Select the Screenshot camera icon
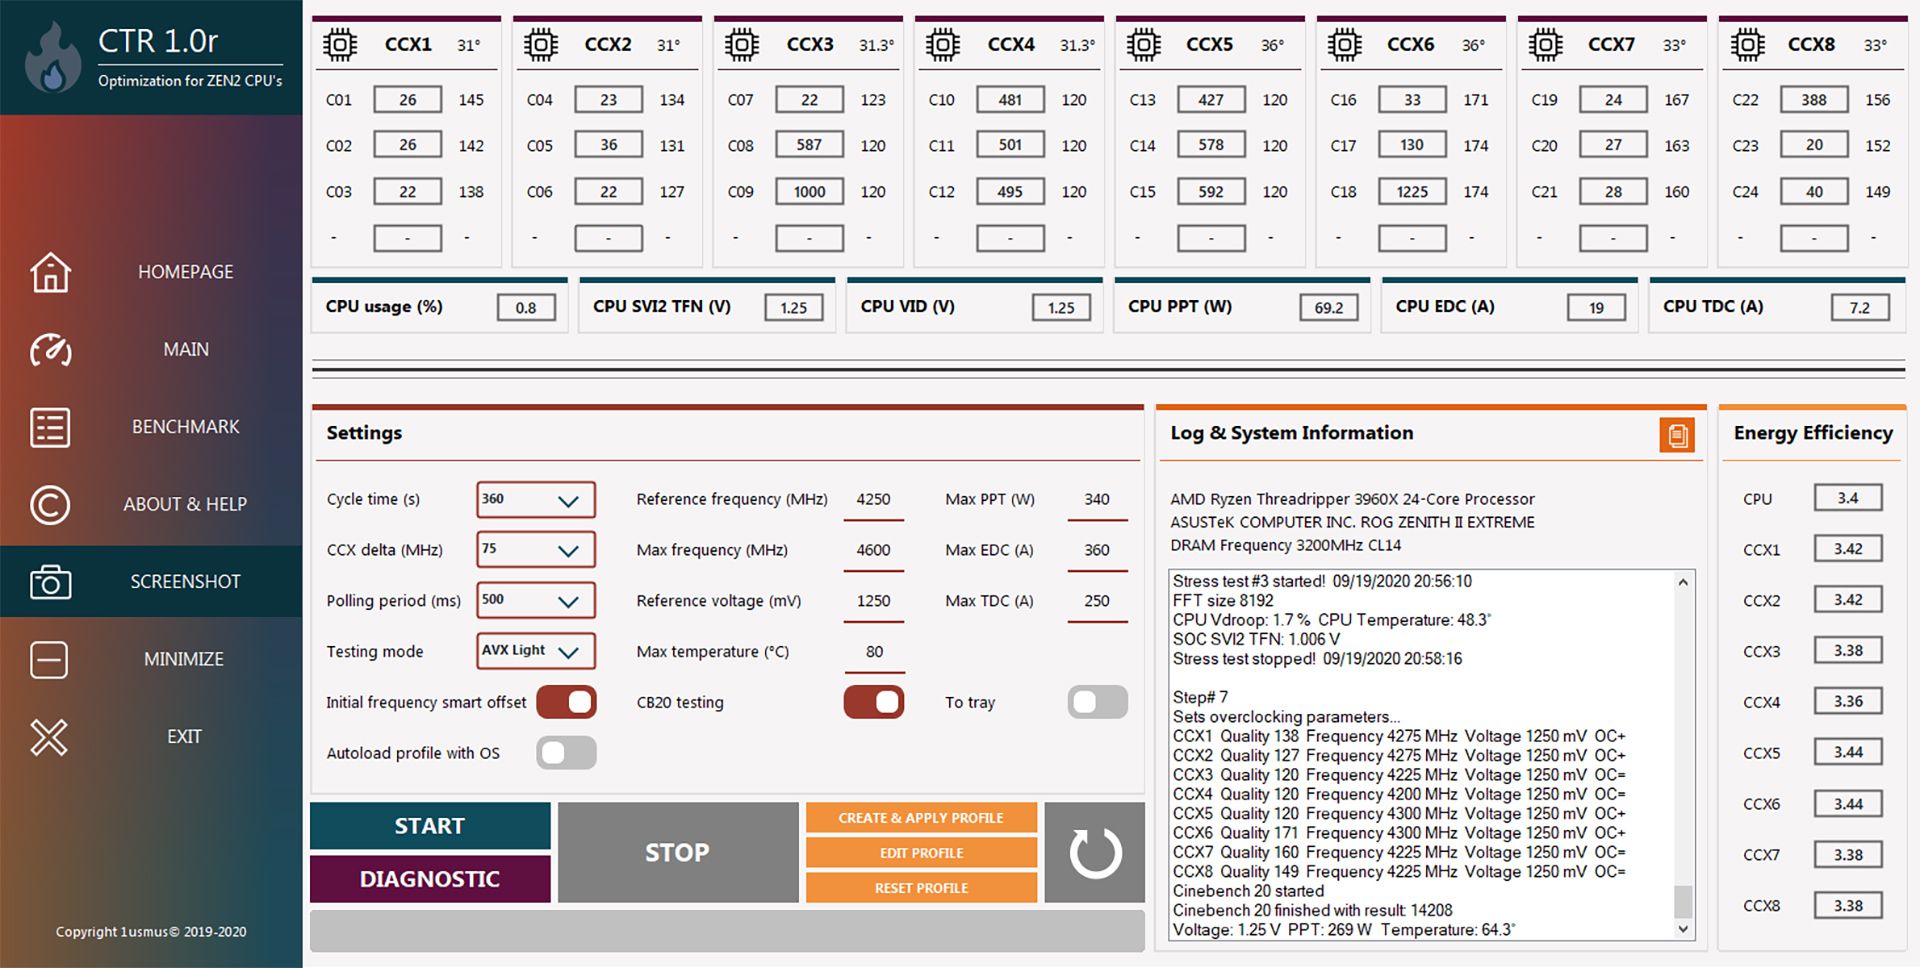This screenshot has width=1920, height=968. point(48,582)
